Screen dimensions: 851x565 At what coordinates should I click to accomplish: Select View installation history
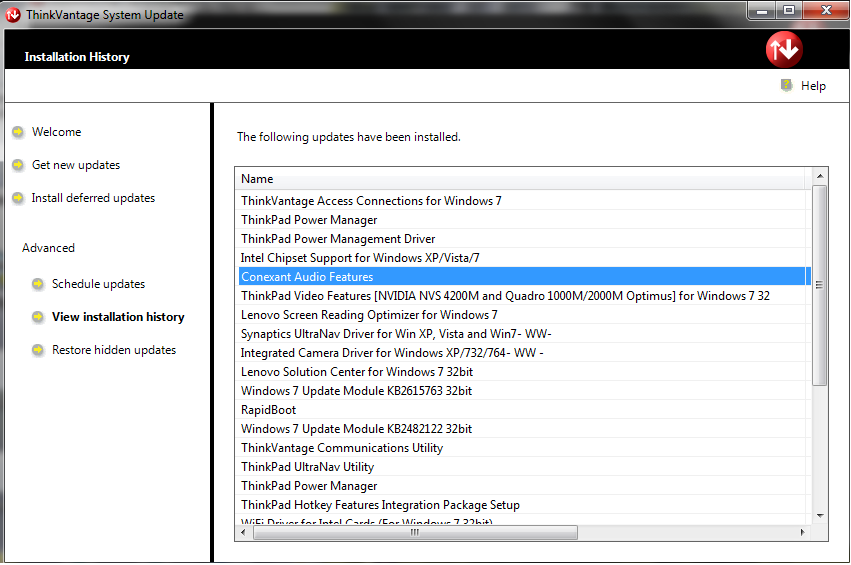click(118, 317)
